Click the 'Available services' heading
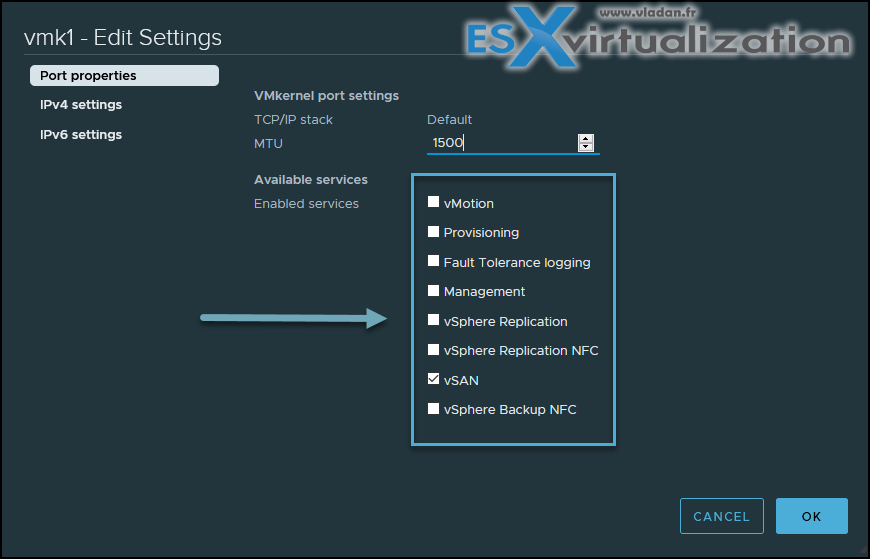 tap(311, 180)
